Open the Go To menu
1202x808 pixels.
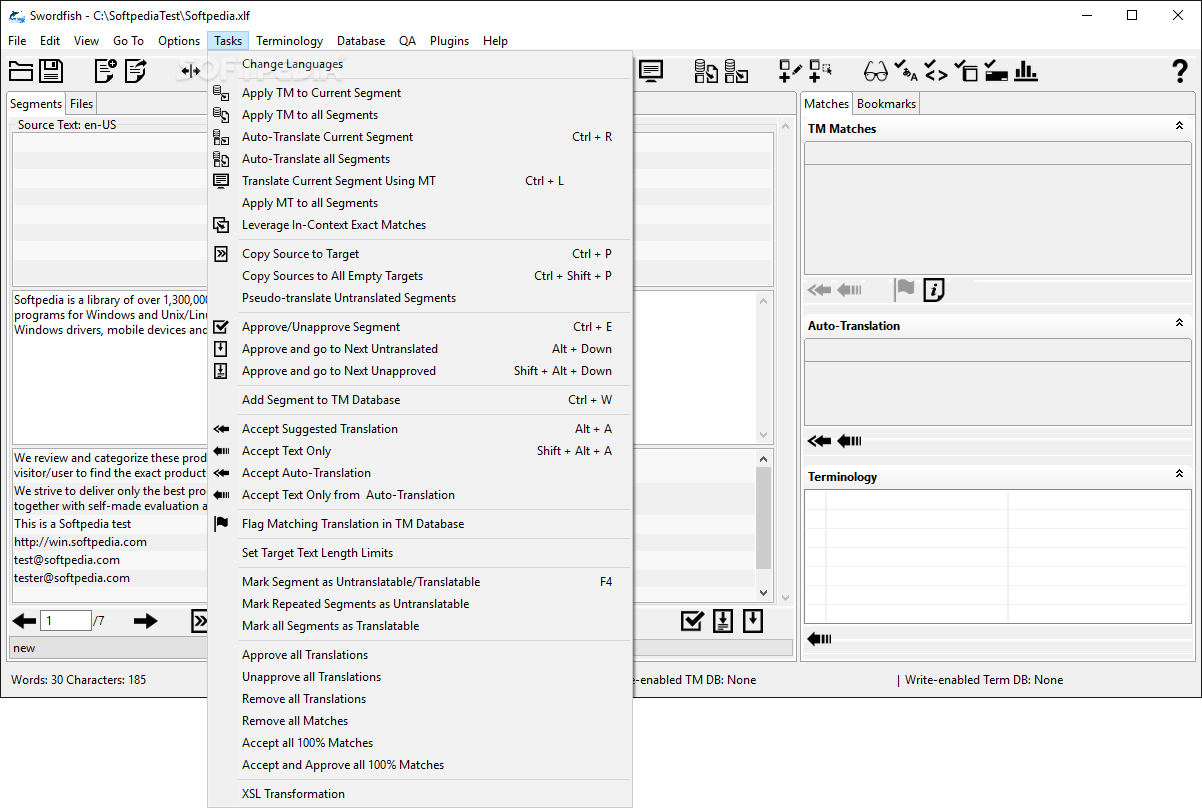(128, 41)
